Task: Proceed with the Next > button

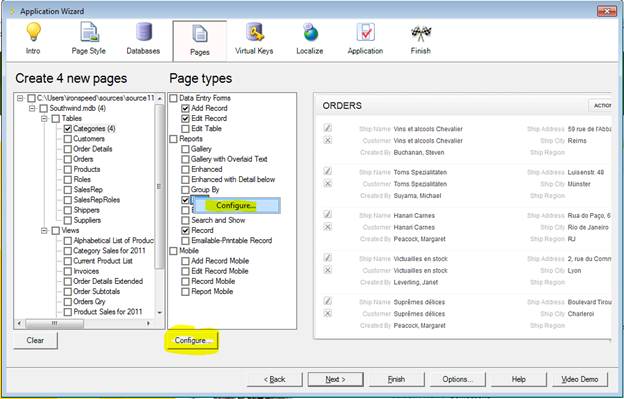Action: click(335, 380)
